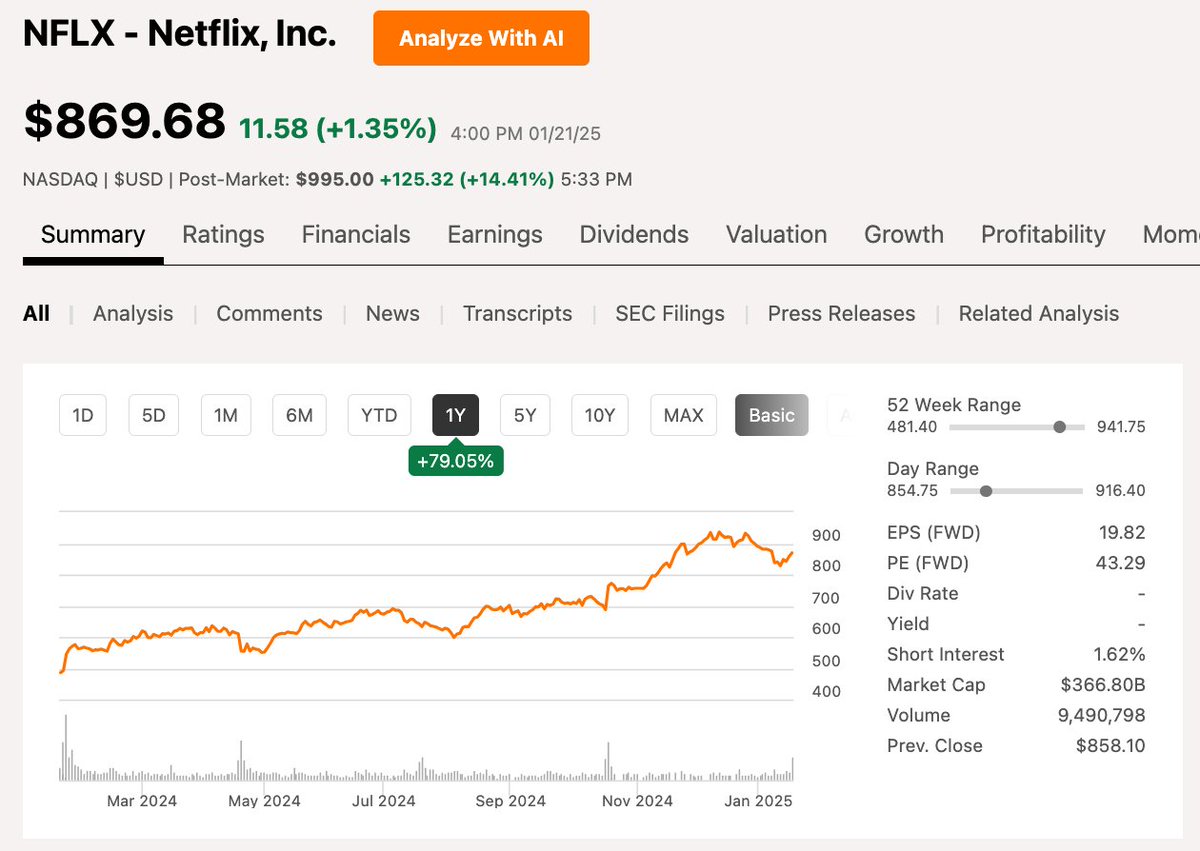Click the 52 Week Range slider marker
The image size is (1200, 851).
tap(1059, 426)
